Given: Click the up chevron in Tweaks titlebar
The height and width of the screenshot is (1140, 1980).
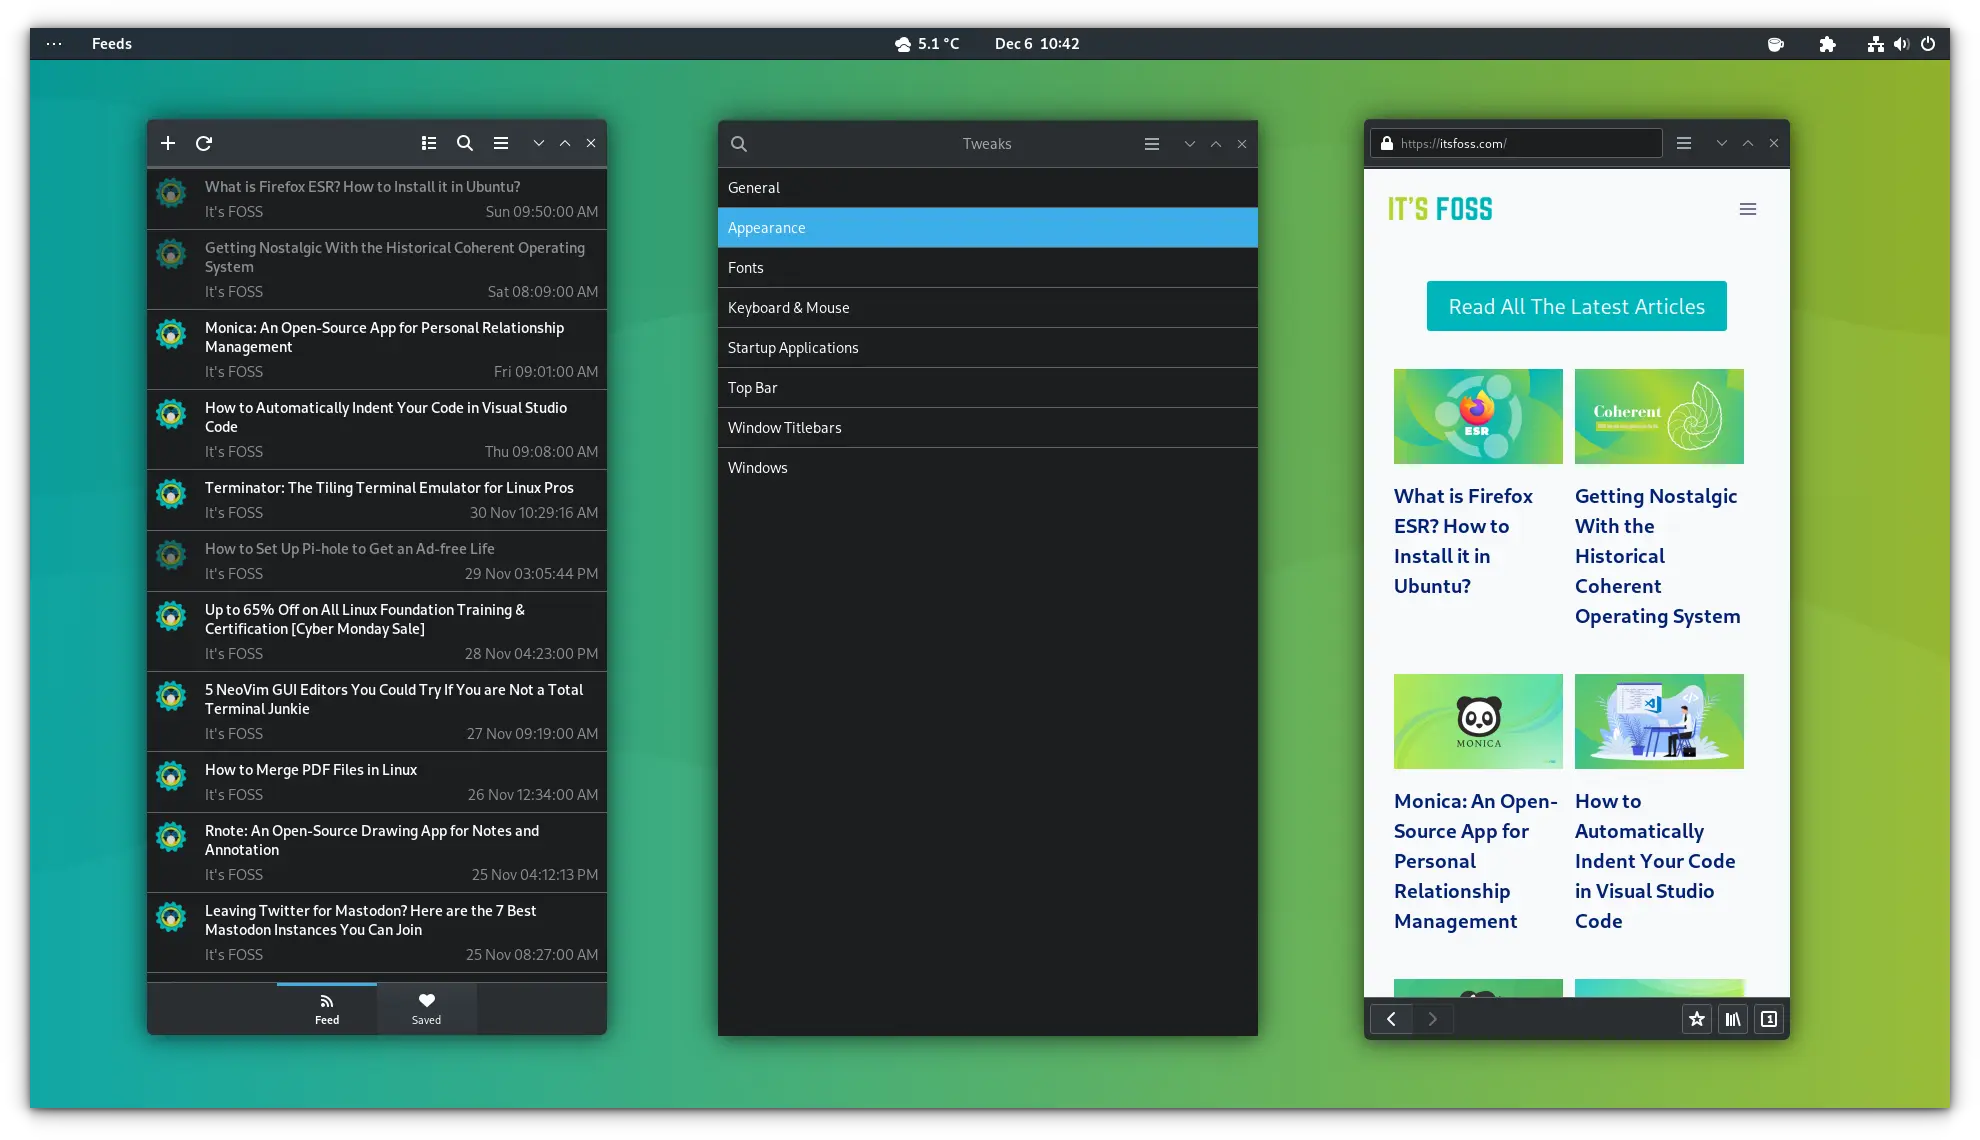Looking at the screenshot, I should click(1216, 144).
